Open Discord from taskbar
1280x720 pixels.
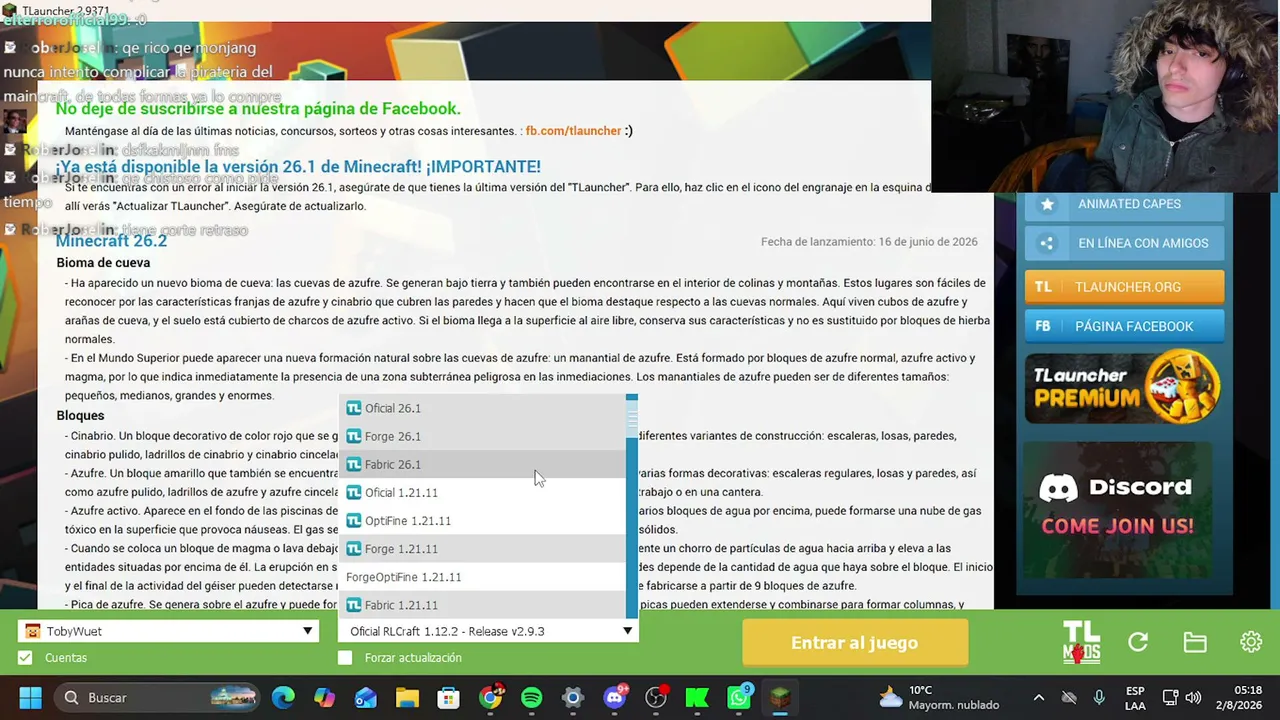(614, 698)
